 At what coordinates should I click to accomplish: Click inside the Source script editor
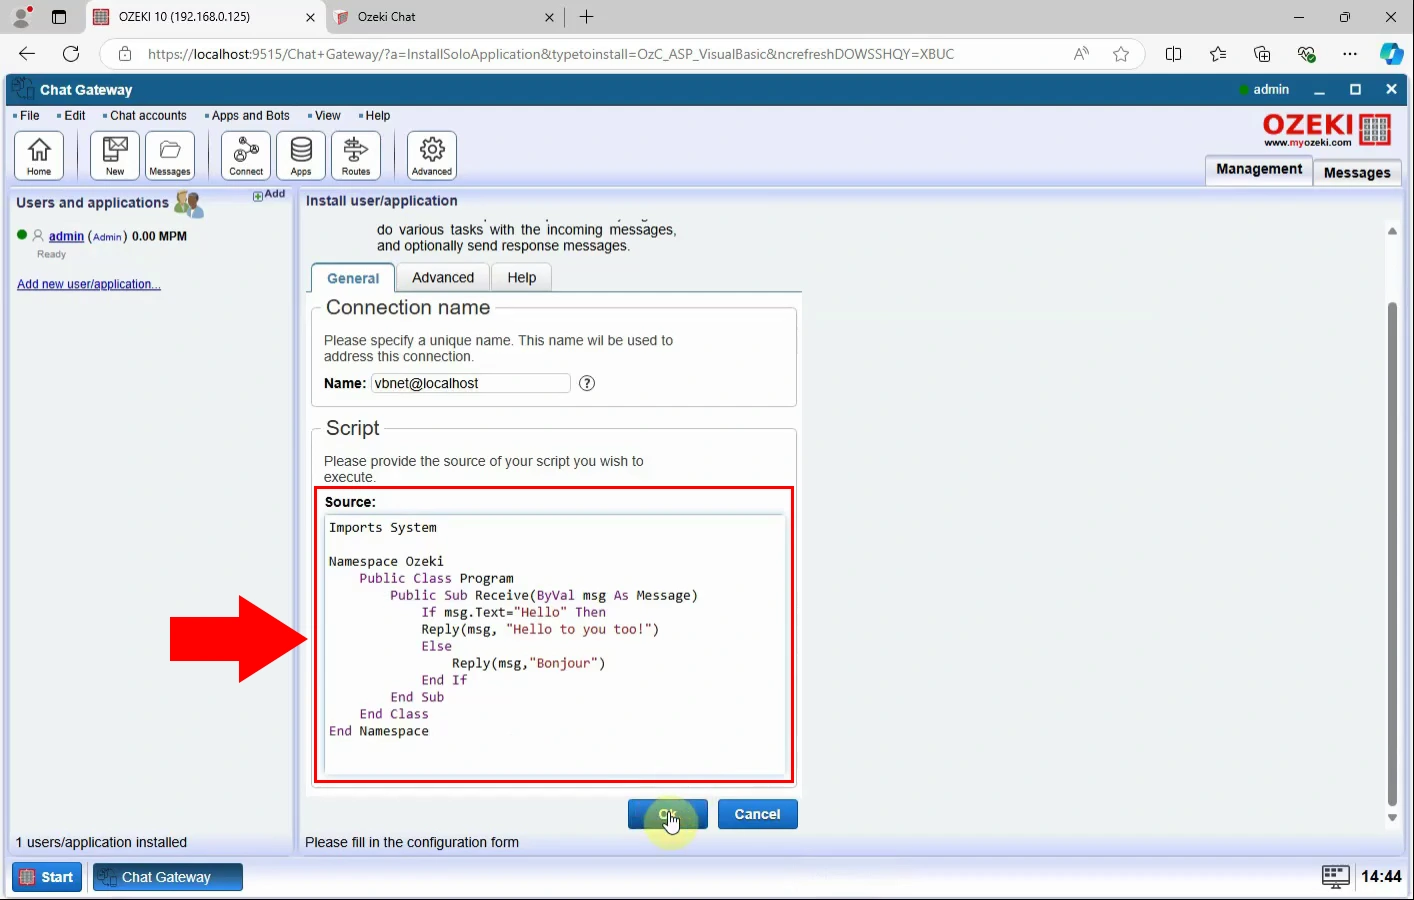[x=555, y=645]
